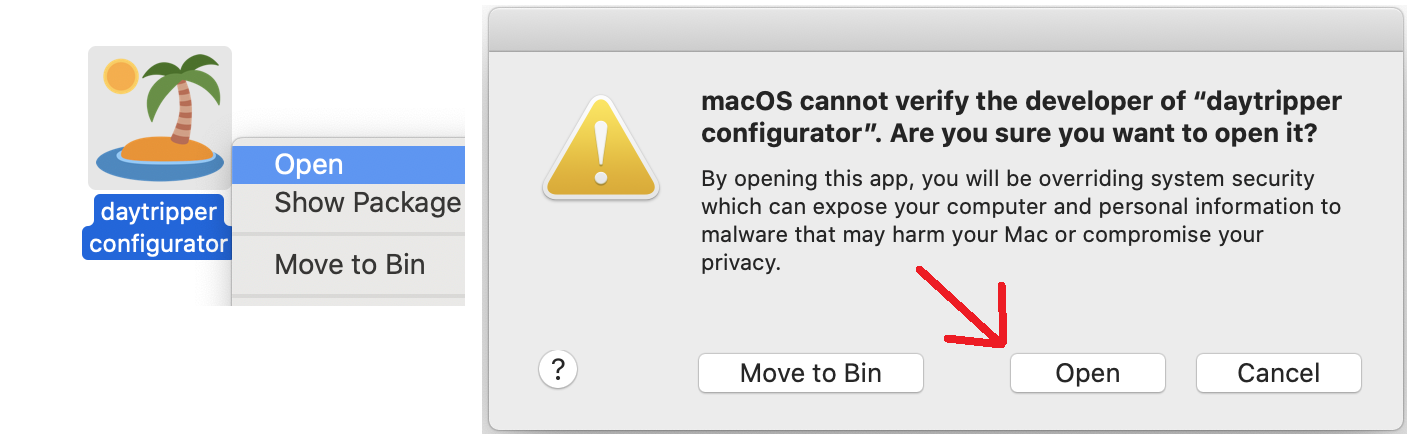Click the dialog's Move to Bin button
Image resolution: width=1412 pixels, height=438 pixels.
click(810, 373)
